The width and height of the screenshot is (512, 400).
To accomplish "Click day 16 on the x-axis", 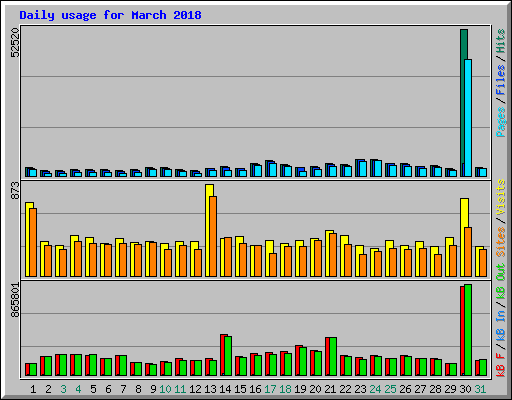I will pos(255,389).
